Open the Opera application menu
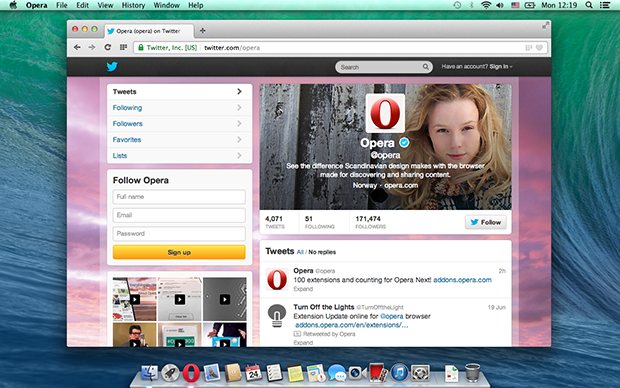This screenshot has height=388, width=620. click(36, 5)
